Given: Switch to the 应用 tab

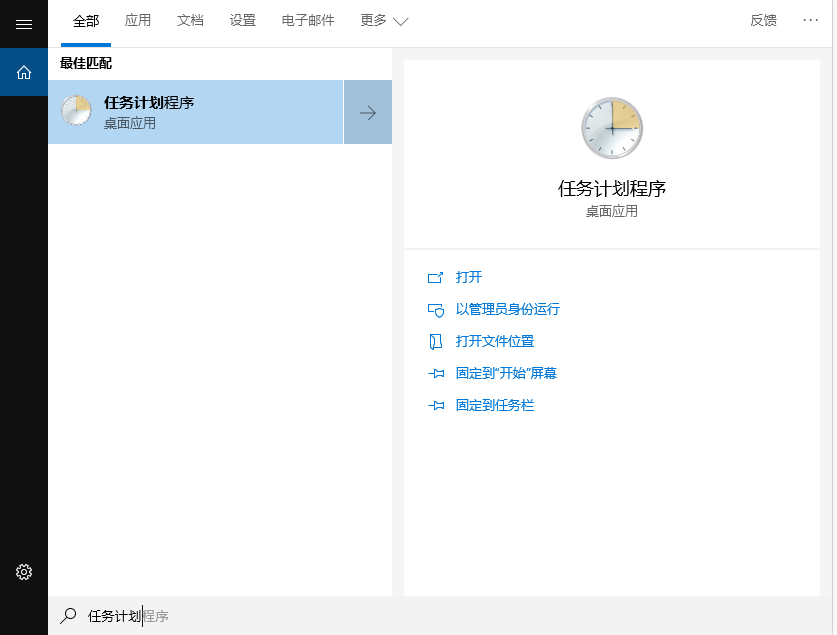Looking at the screenshot, I should [x=138, y=21].
